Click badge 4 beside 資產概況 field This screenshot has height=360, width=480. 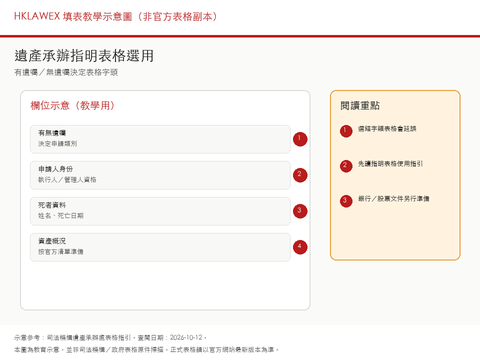coord(300,247)
